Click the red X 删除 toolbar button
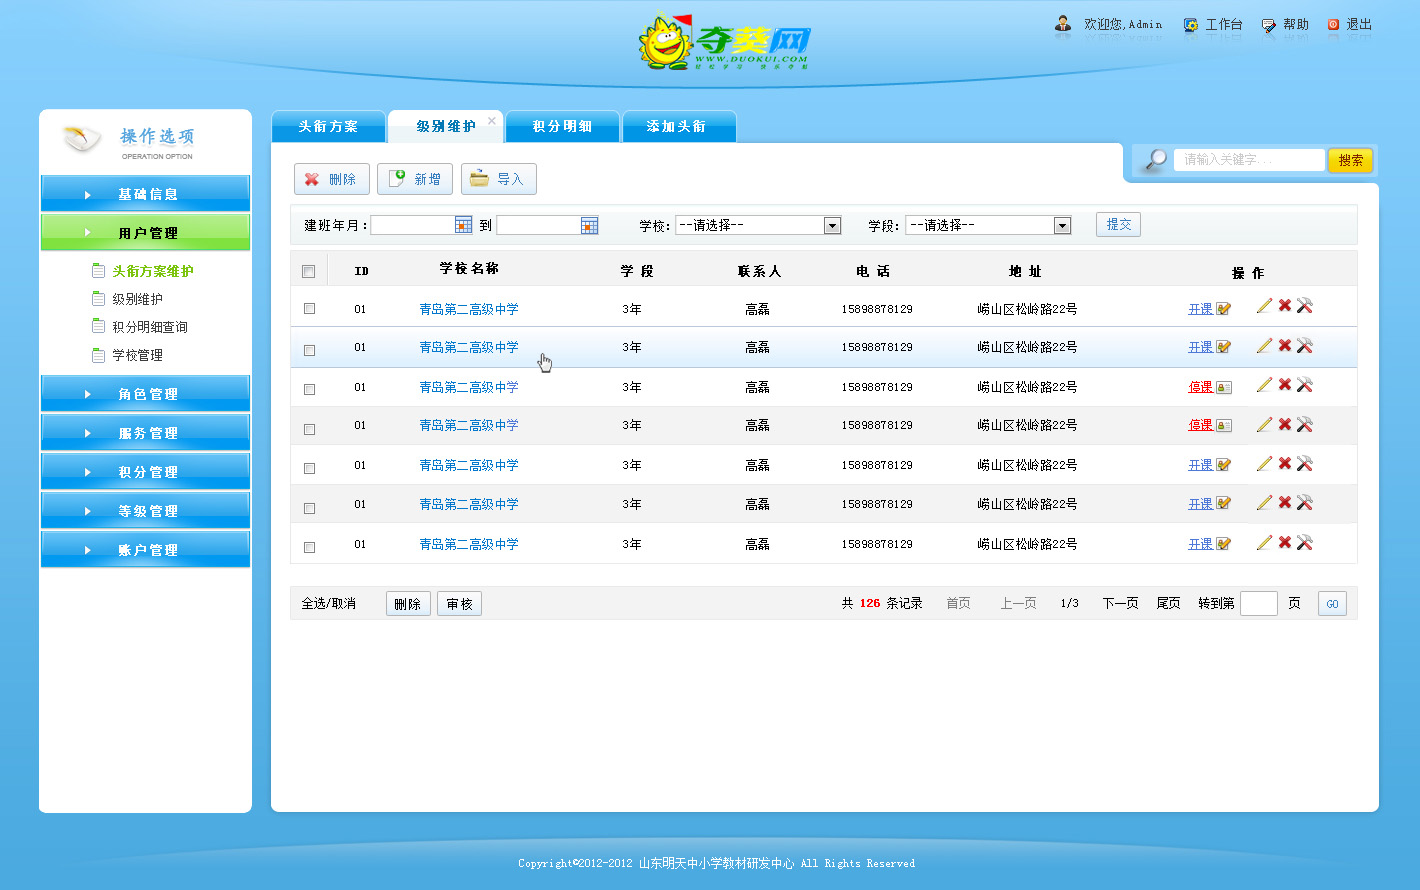Viewport: 1420px width, 890px height. (x=332, y=179)
